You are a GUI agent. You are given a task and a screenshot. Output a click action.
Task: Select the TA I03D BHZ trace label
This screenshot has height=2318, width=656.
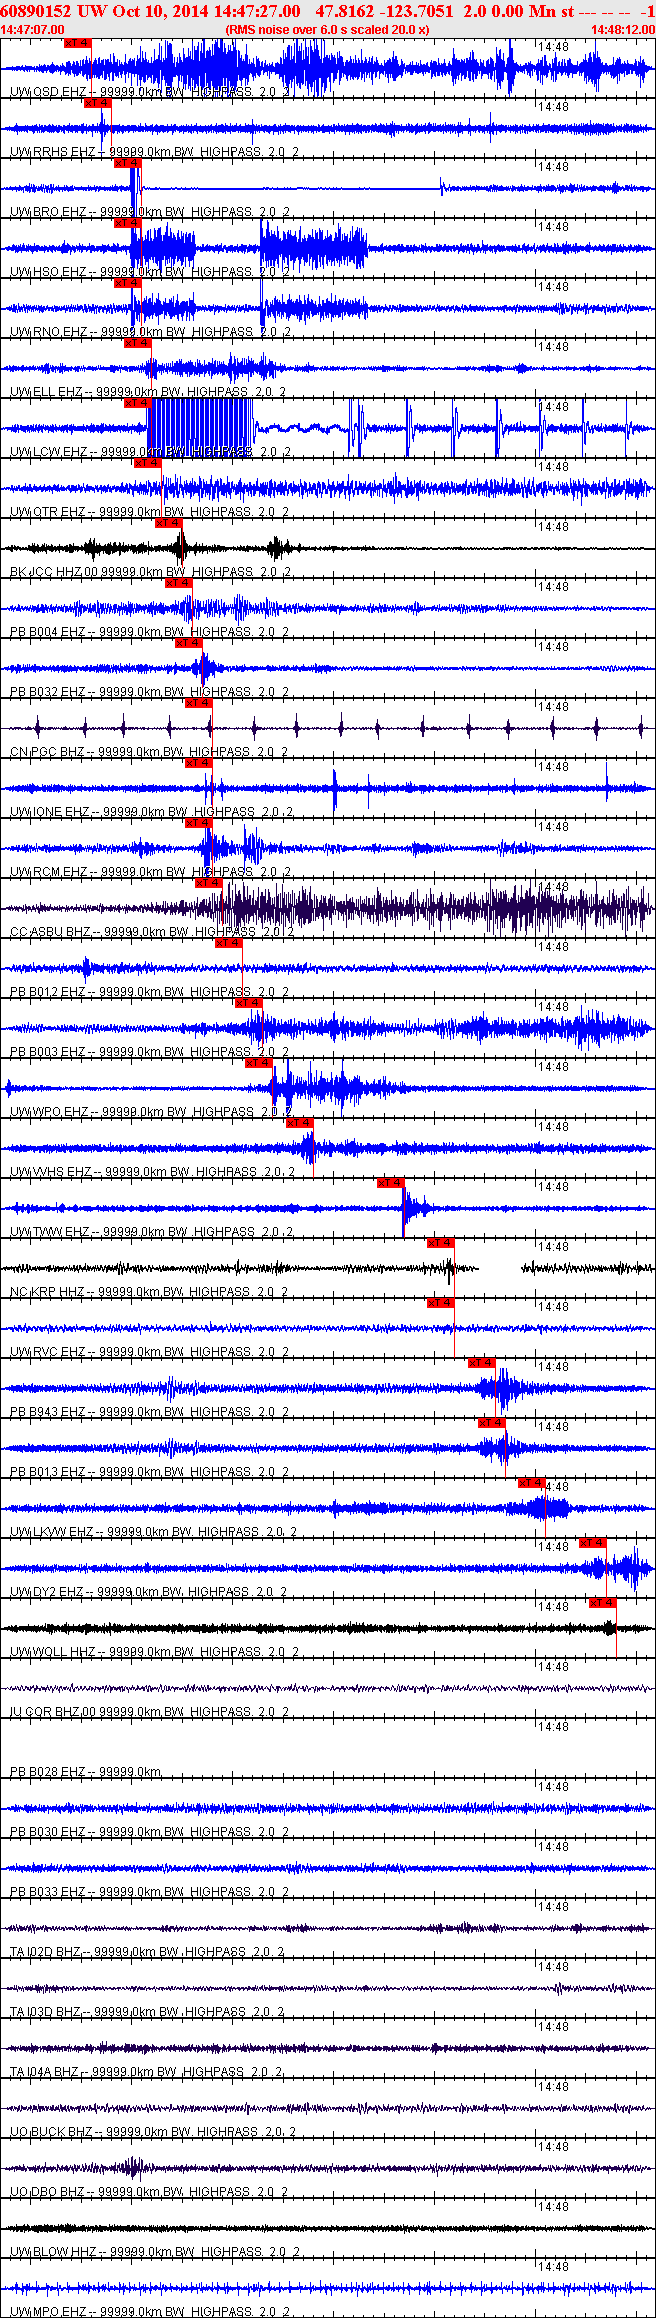point(147,2012)
